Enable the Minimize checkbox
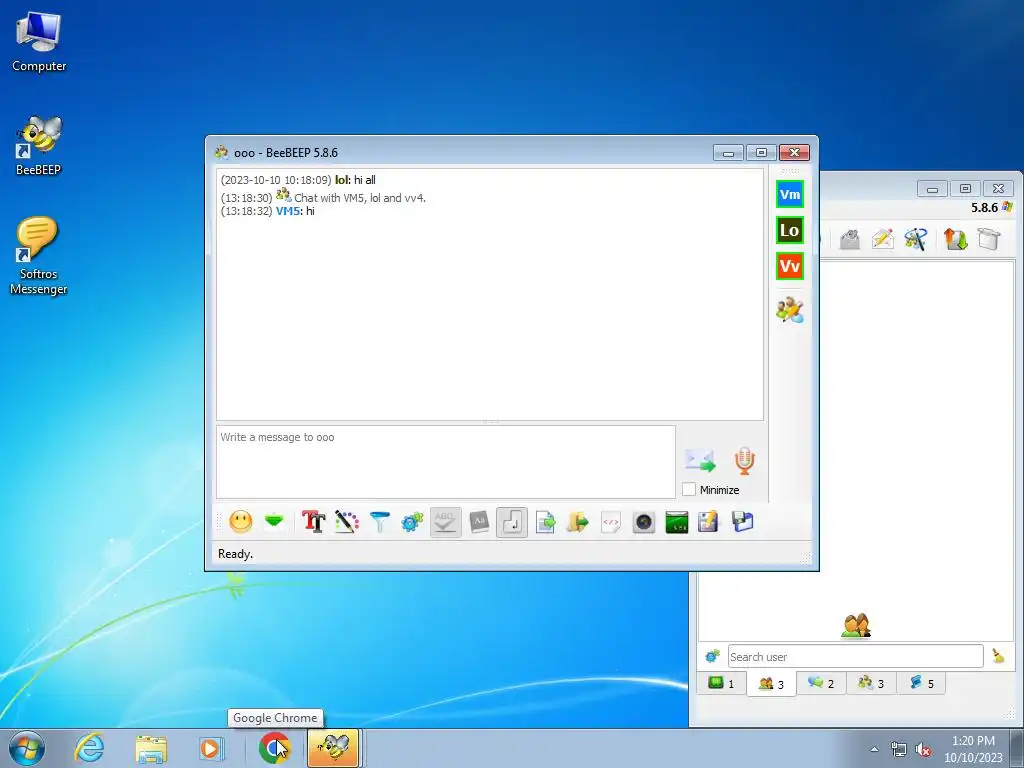The height and width of the screenshot is (768, 1024). pyautogui.click(x=689, y=489)
